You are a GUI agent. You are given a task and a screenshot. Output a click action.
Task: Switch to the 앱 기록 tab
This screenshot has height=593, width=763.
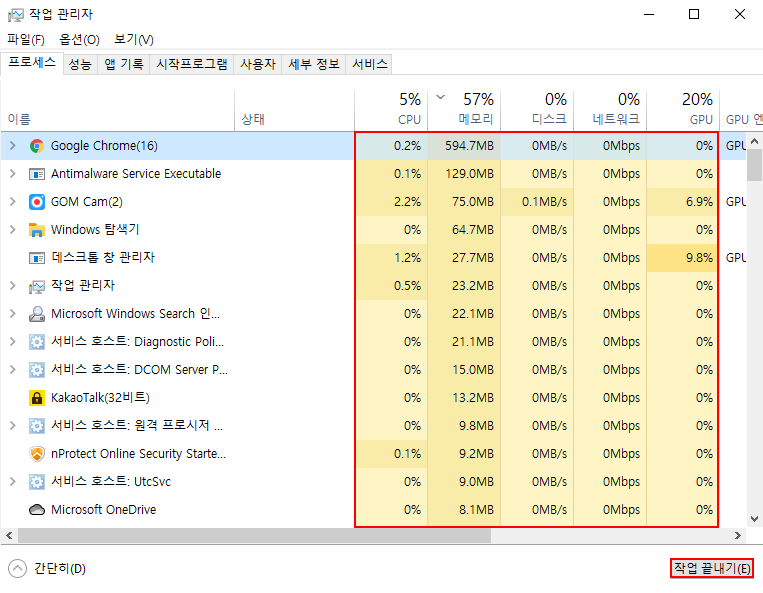pos(124,64)
